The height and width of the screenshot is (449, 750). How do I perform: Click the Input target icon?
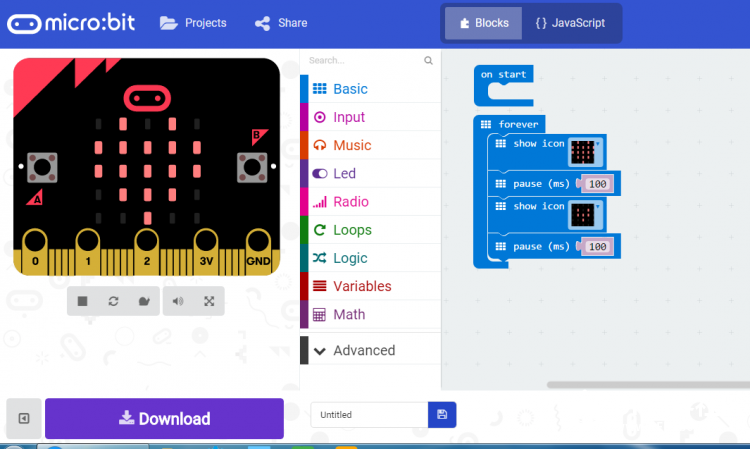(320, 117)
